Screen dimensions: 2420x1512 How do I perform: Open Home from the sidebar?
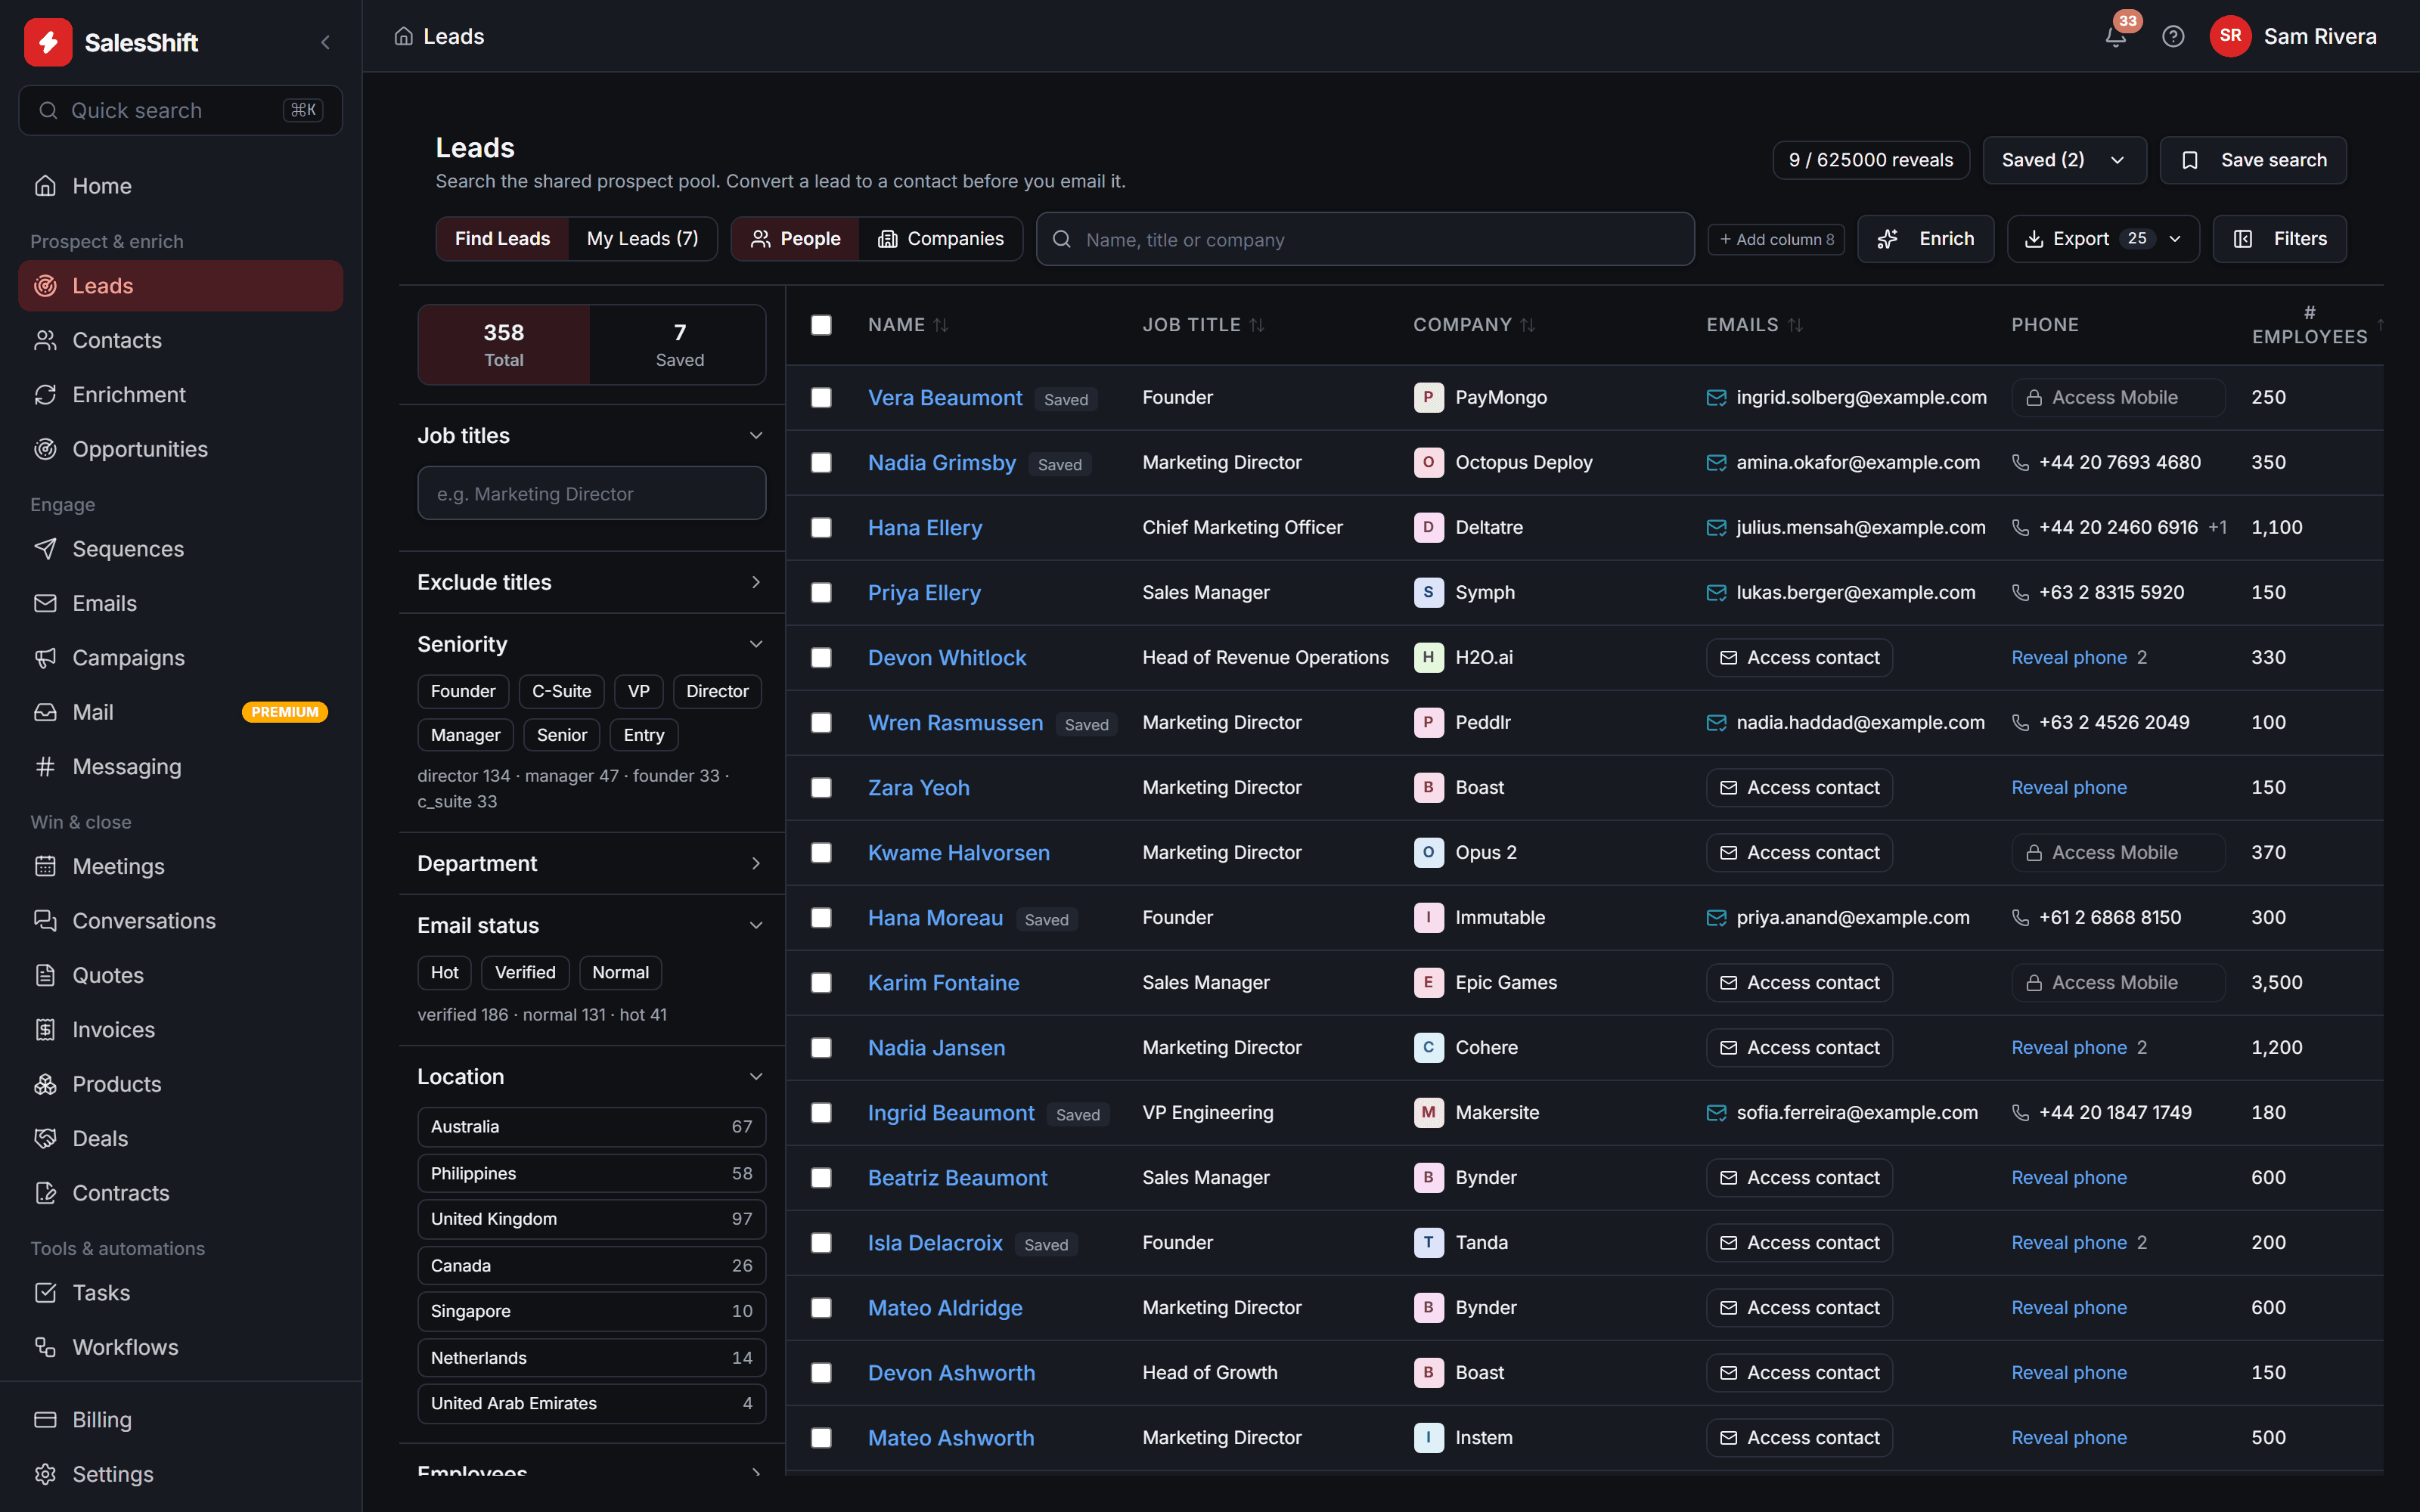coord(180,186)
